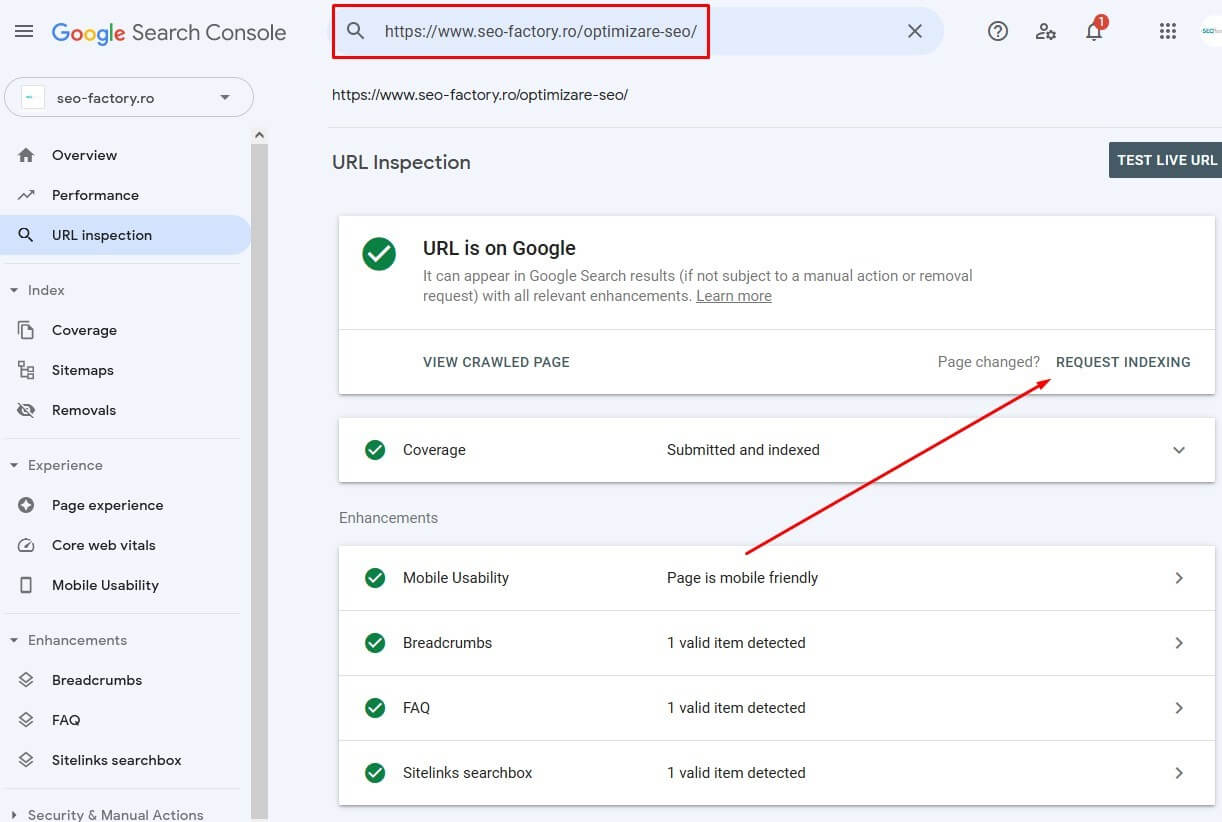Collapse the Index sidebar section

tap(14, 290)
